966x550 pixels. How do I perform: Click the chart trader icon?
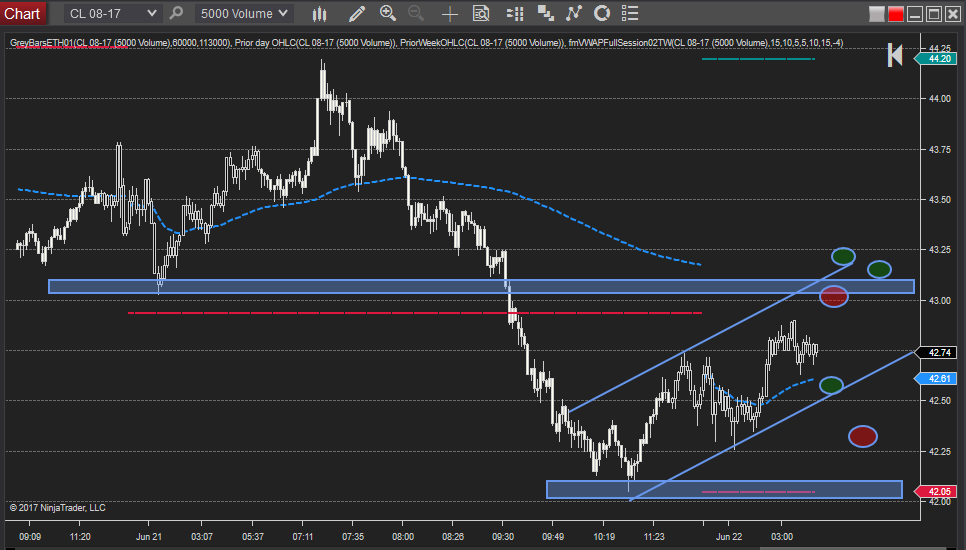coord(515,14)
